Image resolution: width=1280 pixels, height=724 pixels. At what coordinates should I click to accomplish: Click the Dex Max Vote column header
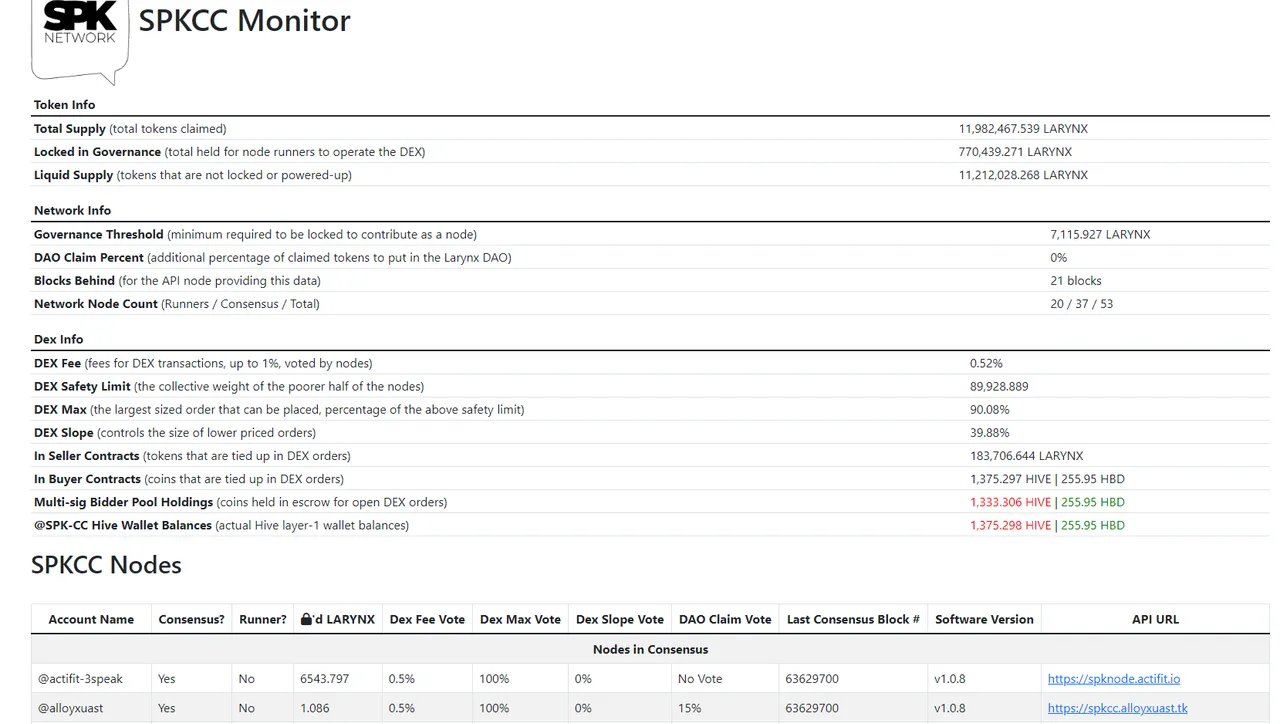coord(520,619)
